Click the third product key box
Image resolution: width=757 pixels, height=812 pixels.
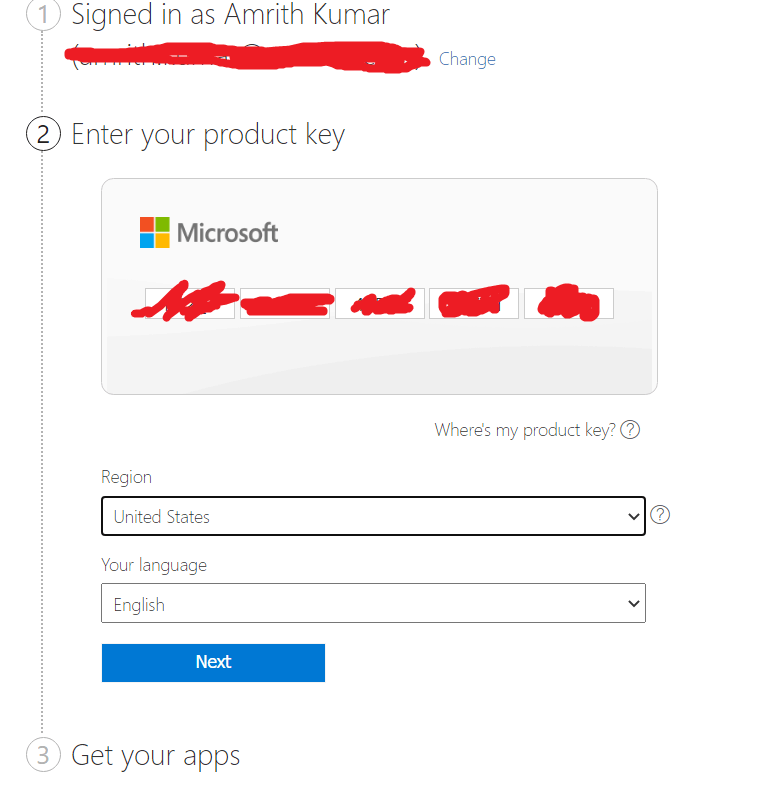pos(379,303)
